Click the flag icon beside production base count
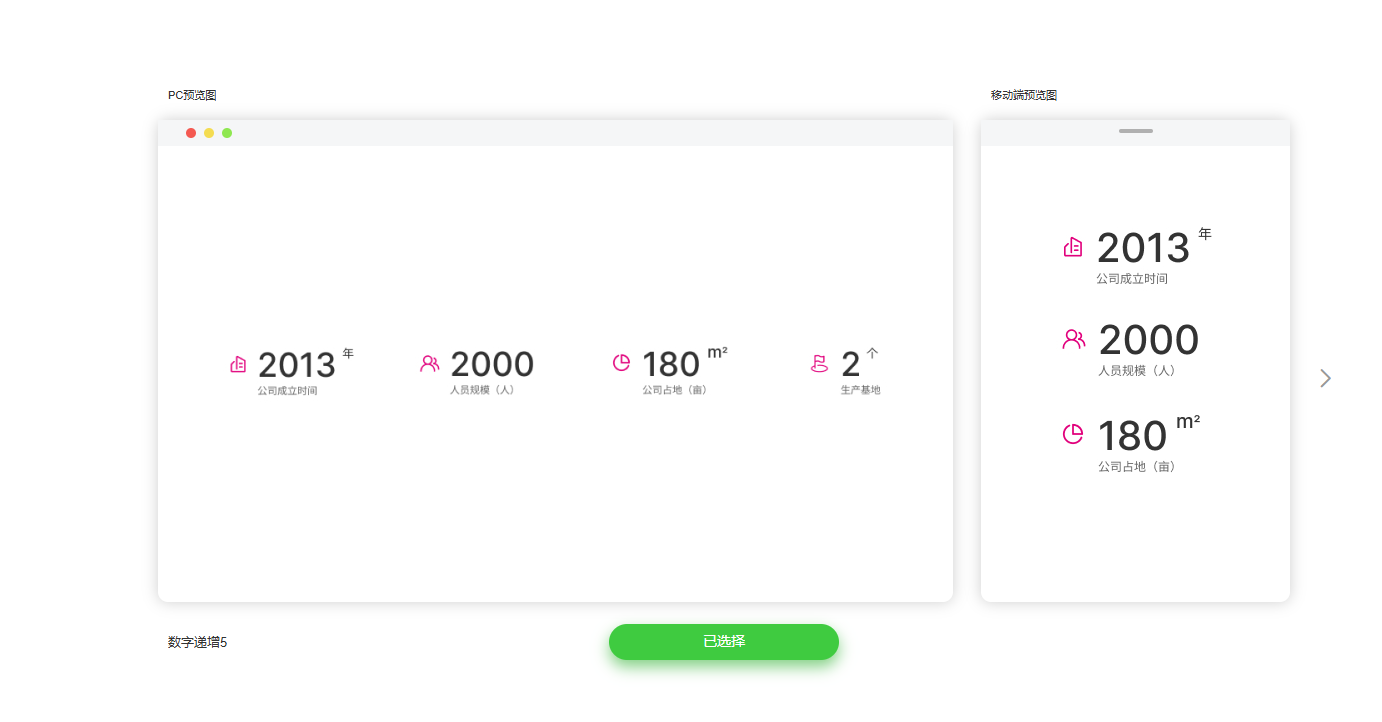The image size is (1382, 722). (819, 364)
